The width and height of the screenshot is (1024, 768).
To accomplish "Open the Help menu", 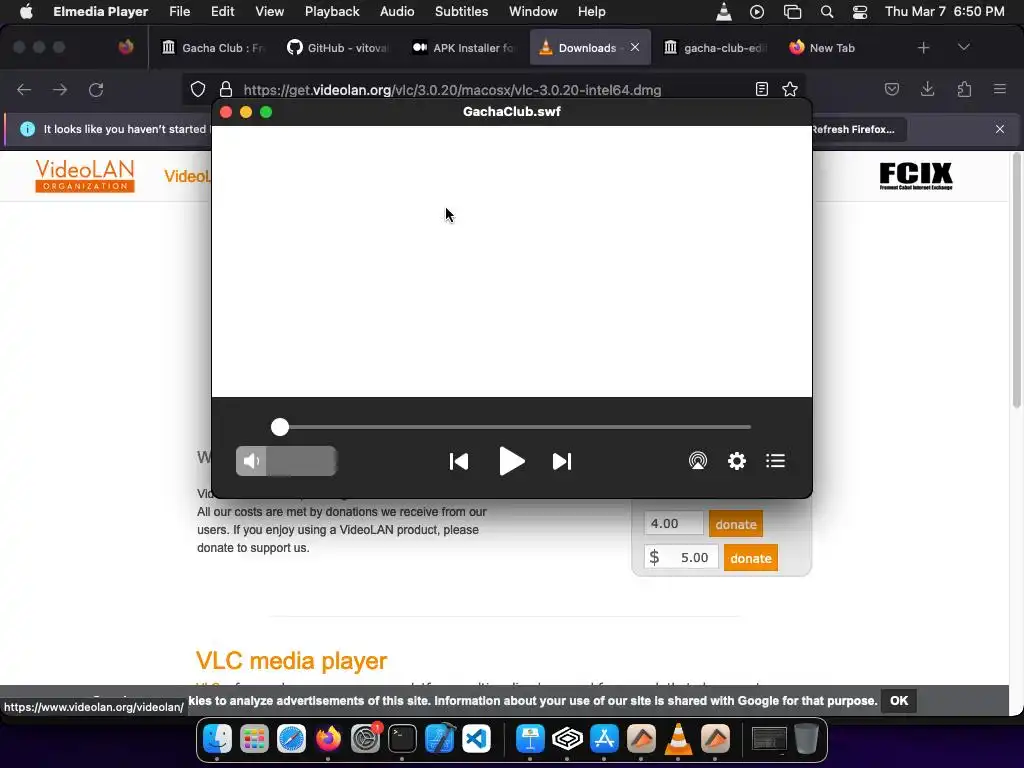I will tap(592, 12).
